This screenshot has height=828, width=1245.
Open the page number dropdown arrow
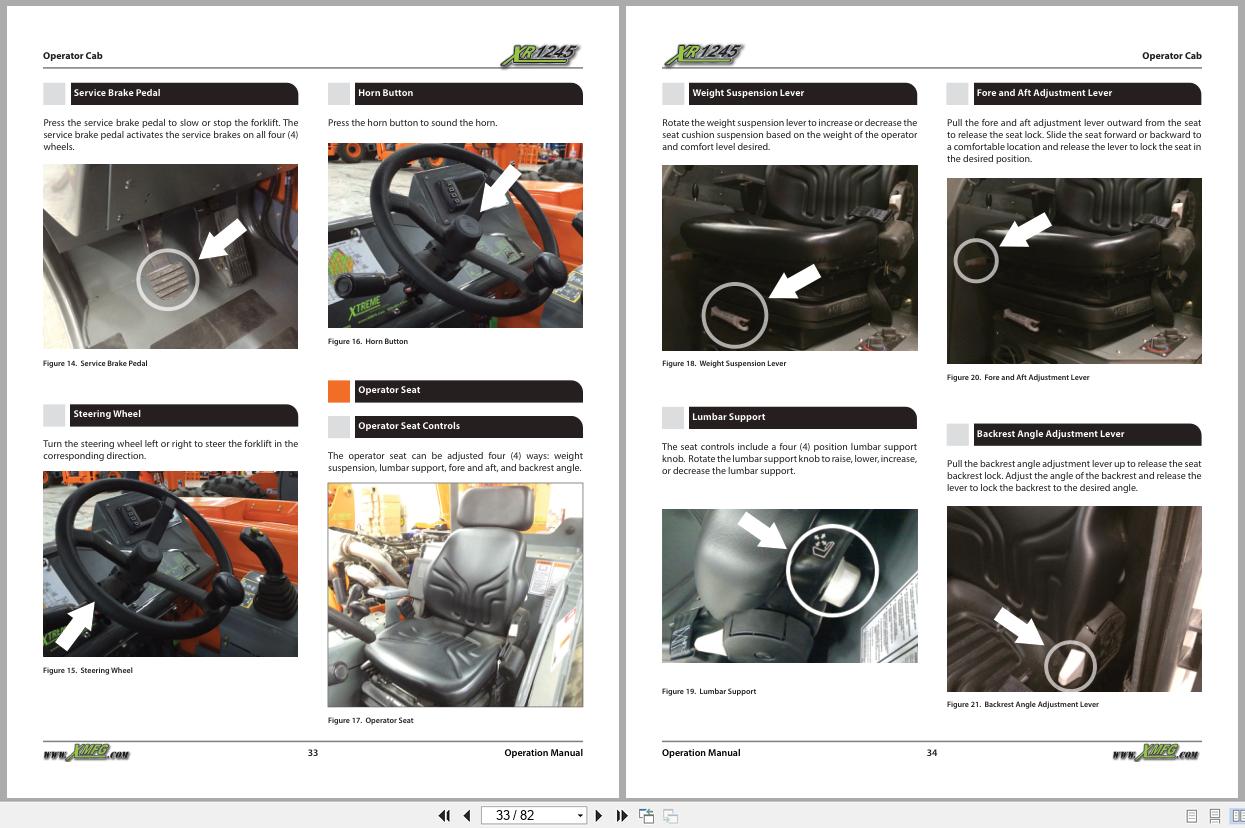pos(580,816)
